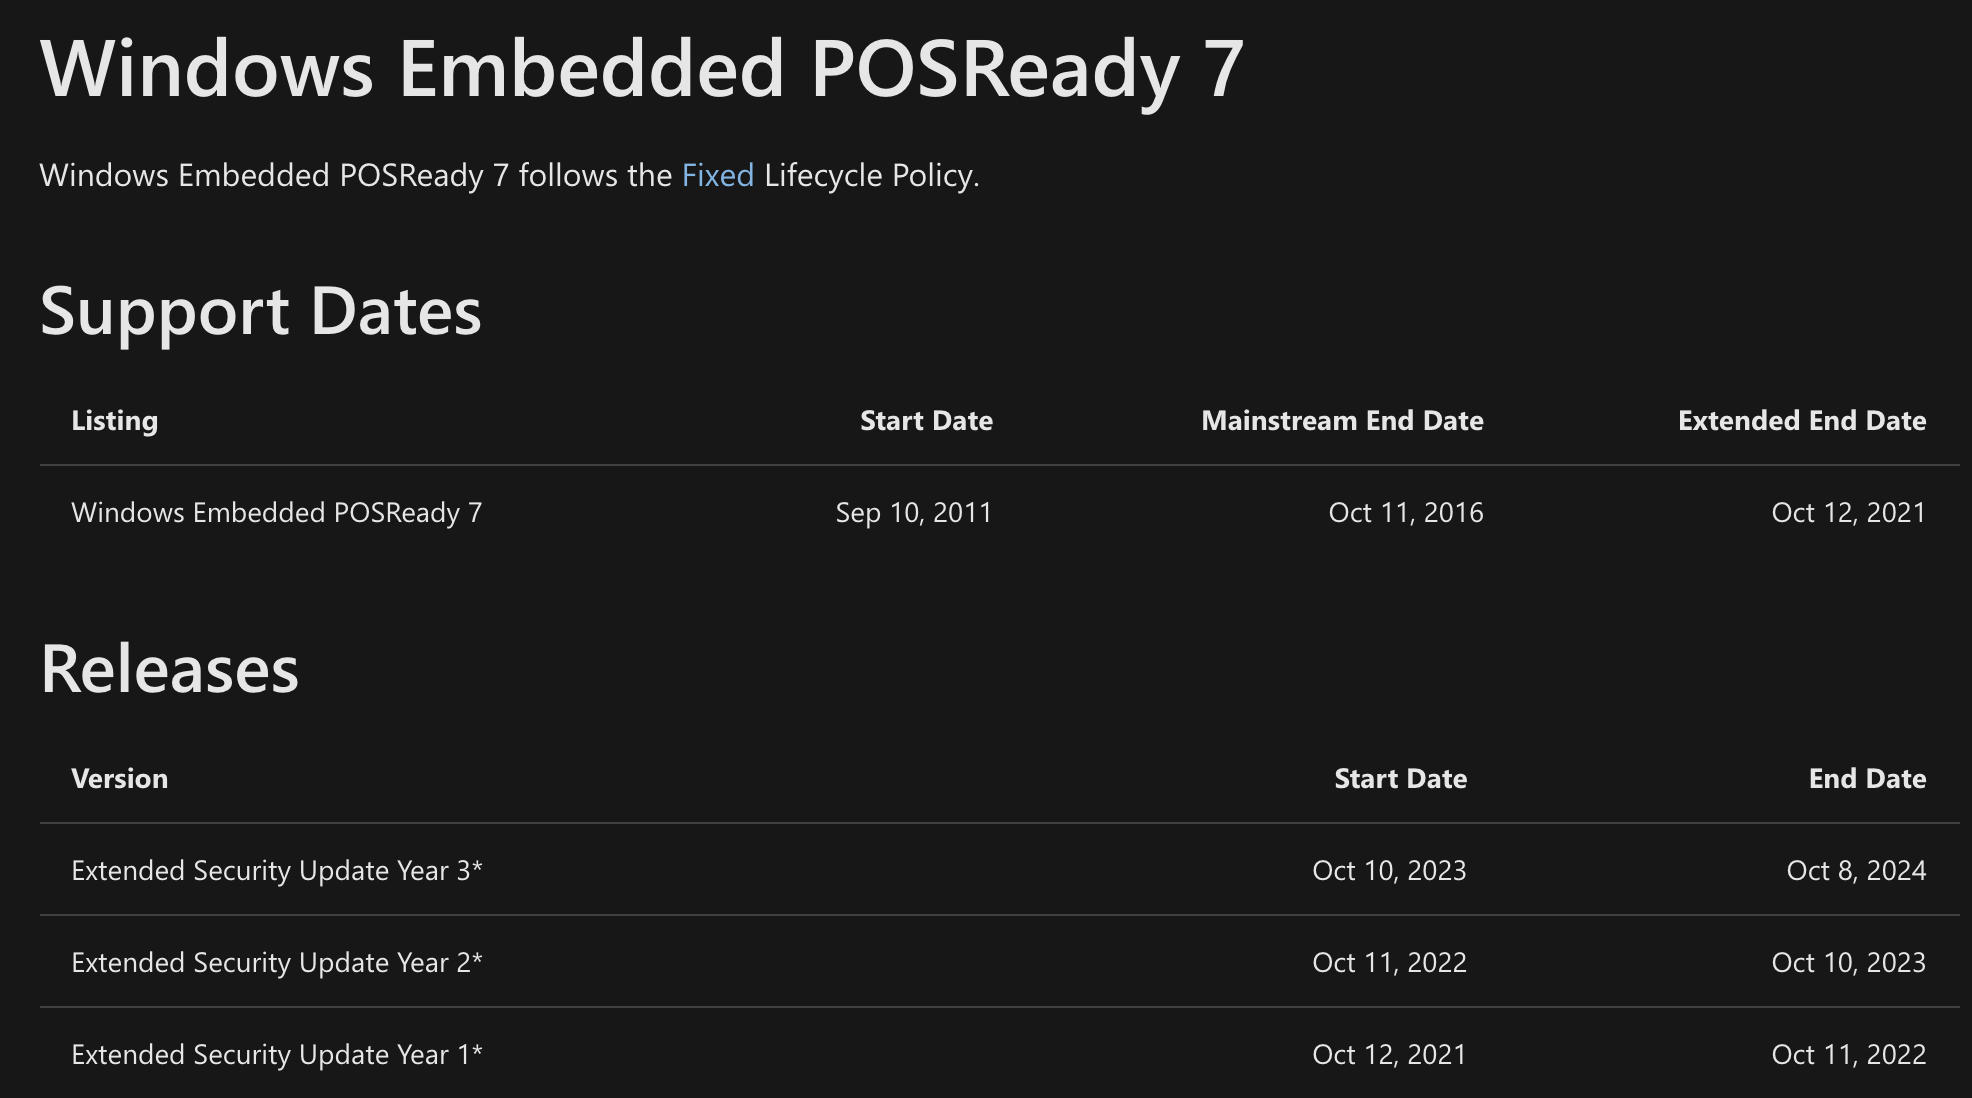Click the Oct 11, 2022 Year 2 start date
Image resolution: width=1972 pixels, height=1098 pixels.
[x=1388, y=963]
